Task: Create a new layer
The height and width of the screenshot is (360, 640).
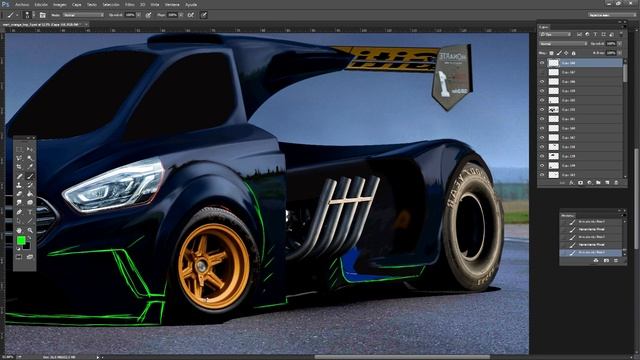Action: point(607,182)
